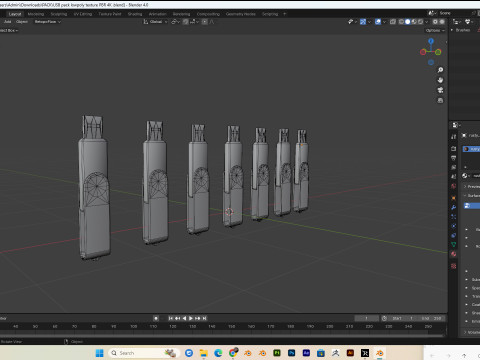Add a workspace with the plus button
Image resolution: width=480 pixels, height=360 pixels.
point(284,14)
